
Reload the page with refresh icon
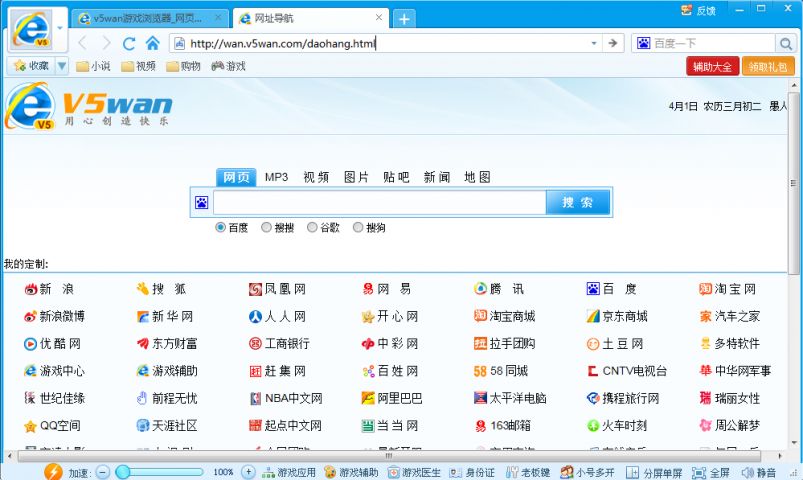(x=129, y=44)
